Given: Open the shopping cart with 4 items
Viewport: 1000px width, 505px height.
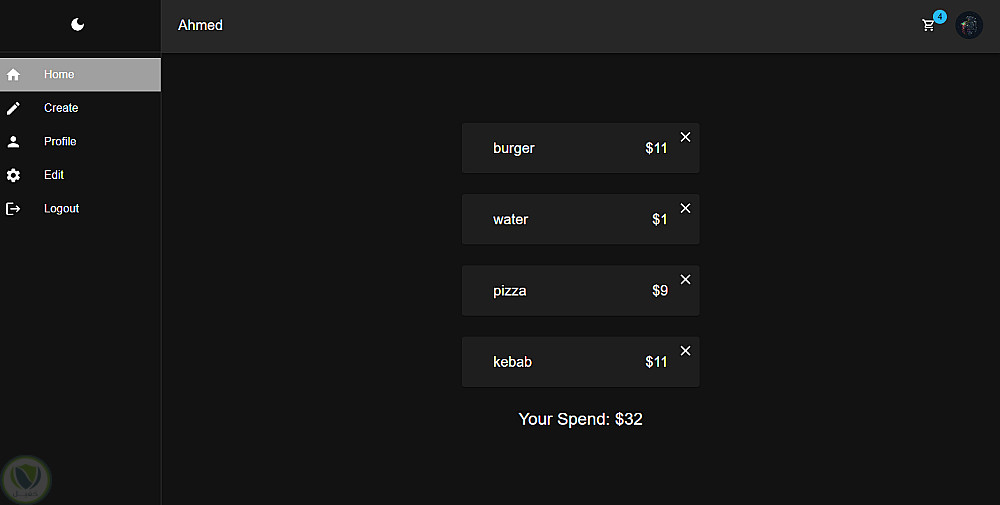Looking at the screenshot, I should click(929, 25).
